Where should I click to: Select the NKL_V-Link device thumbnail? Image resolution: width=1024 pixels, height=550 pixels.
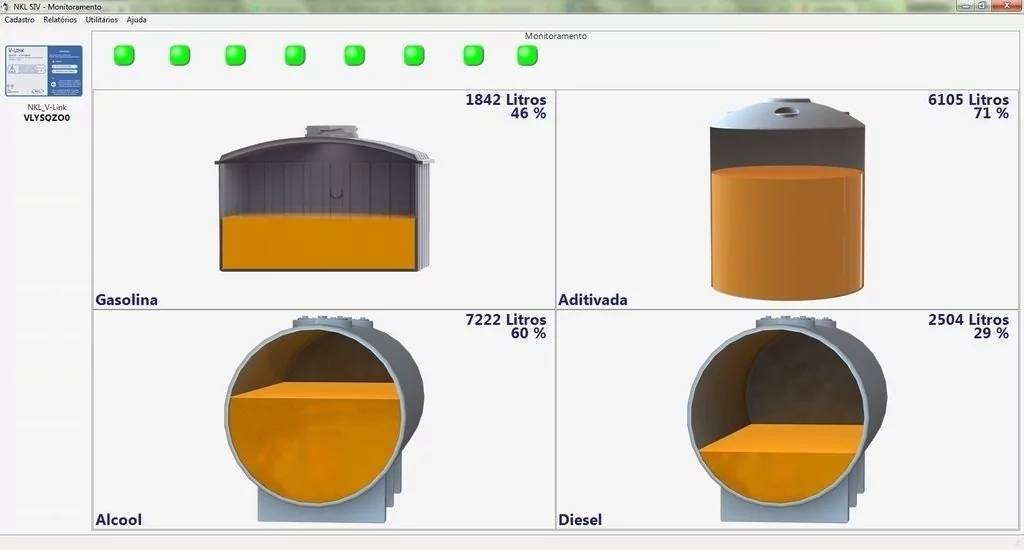[44, 70]
